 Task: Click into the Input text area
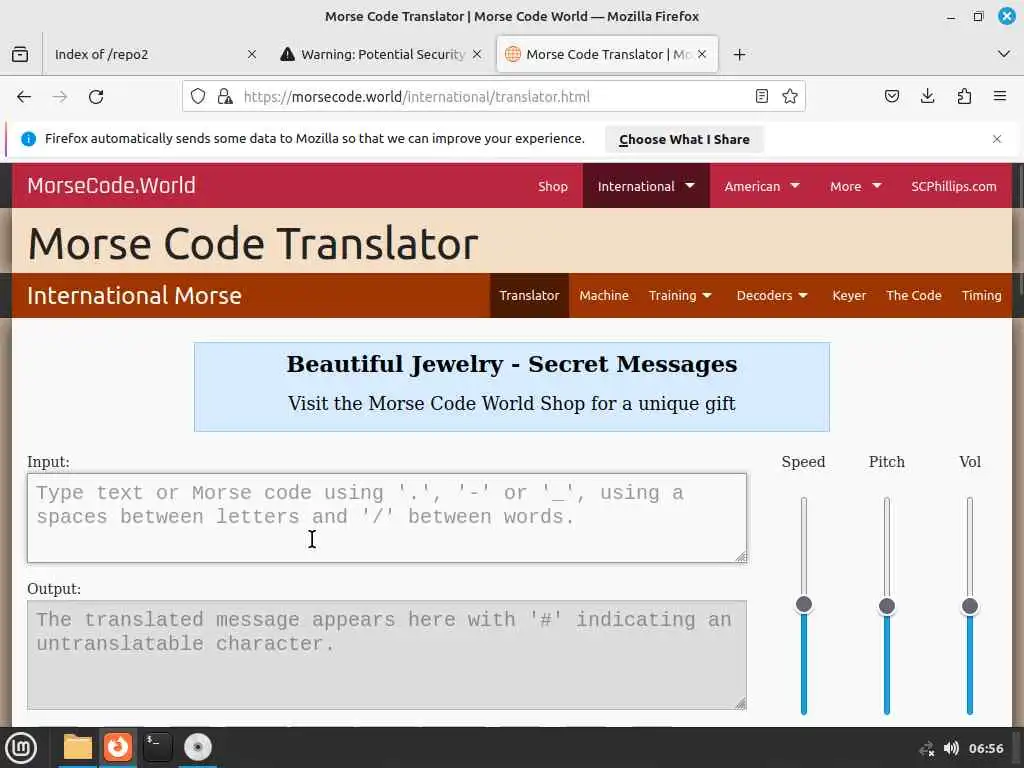pos(387,518)
